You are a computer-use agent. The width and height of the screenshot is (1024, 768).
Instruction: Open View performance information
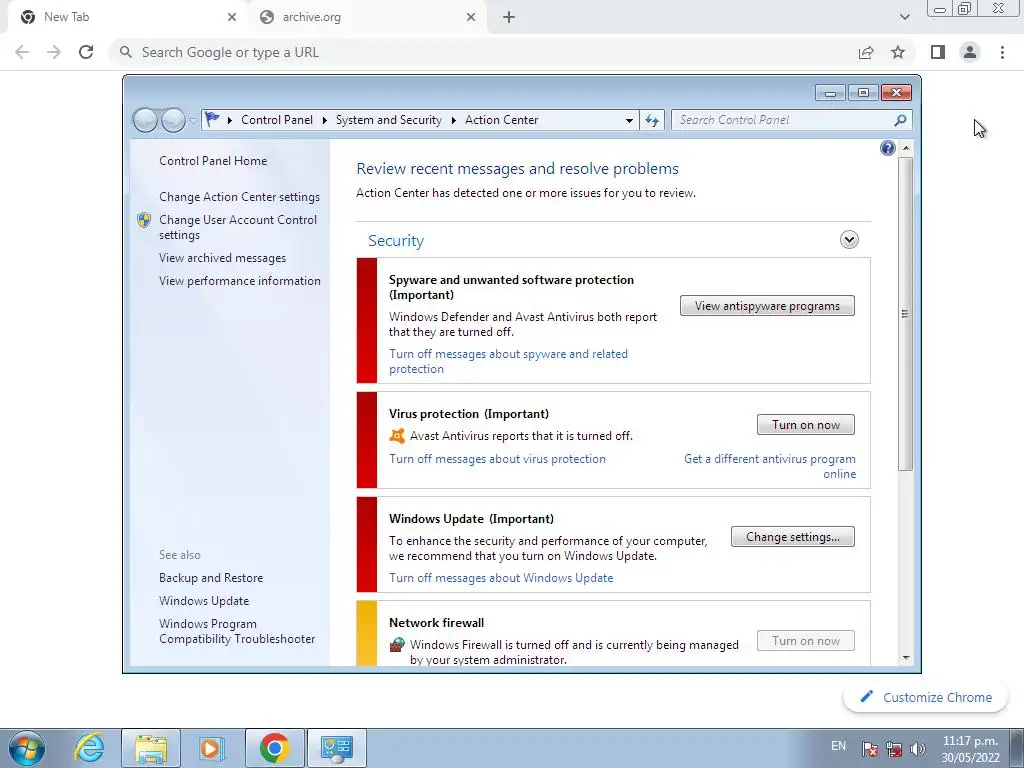click(x=240, y=281)
